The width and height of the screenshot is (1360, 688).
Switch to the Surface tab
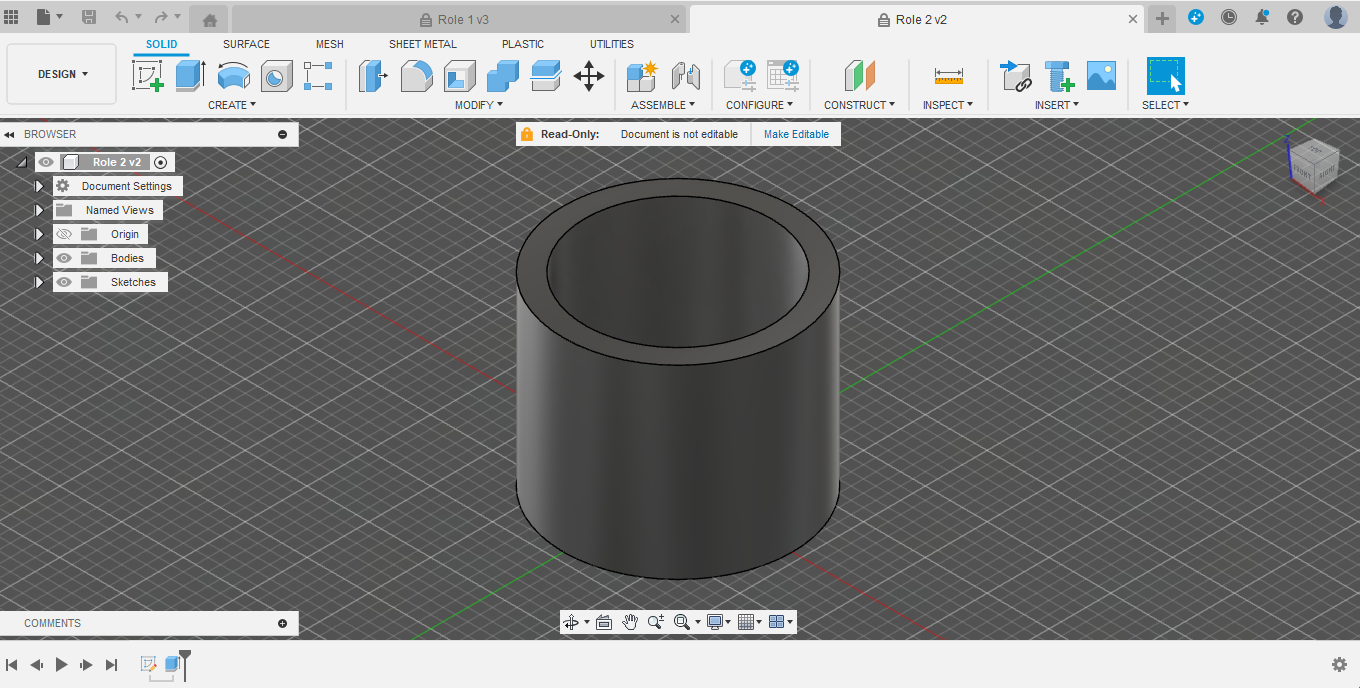pos(246,44)
